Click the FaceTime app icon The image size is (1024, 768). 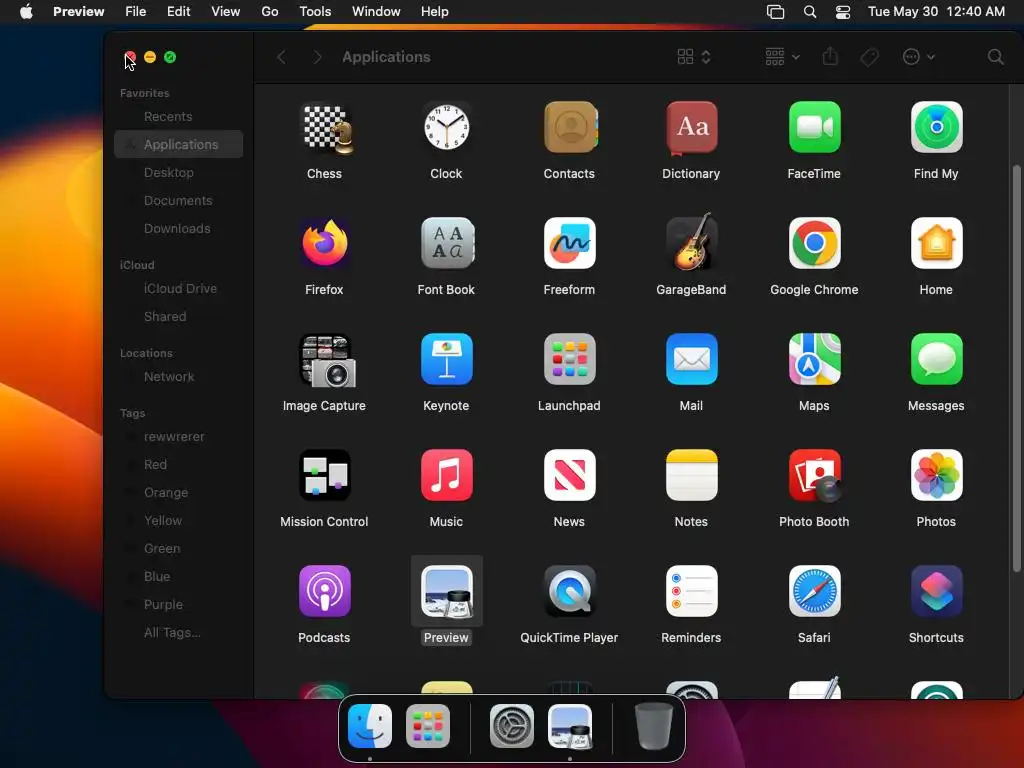click(x=814, y=127)
